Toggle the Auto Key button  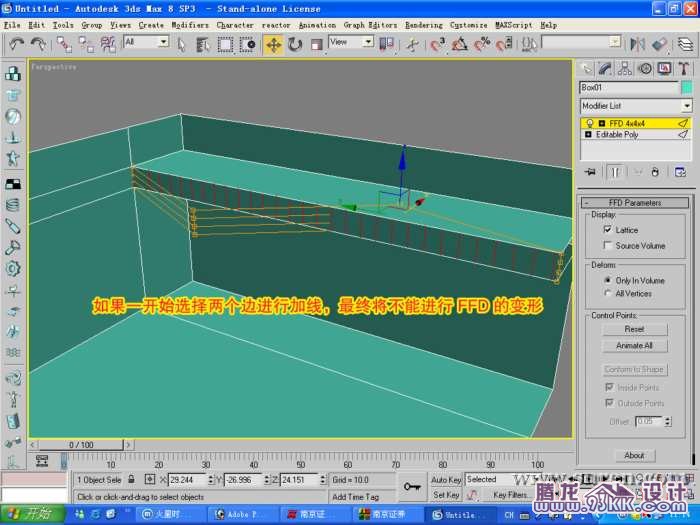pos(446,479)
